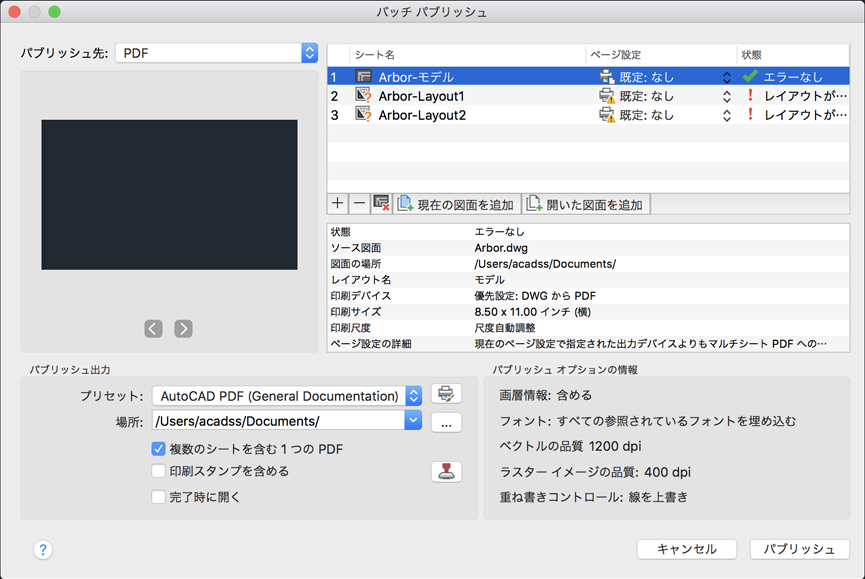Click ベクトルの品質 1200 dpi text
865x579 pixels.
[x=570, y=446]
